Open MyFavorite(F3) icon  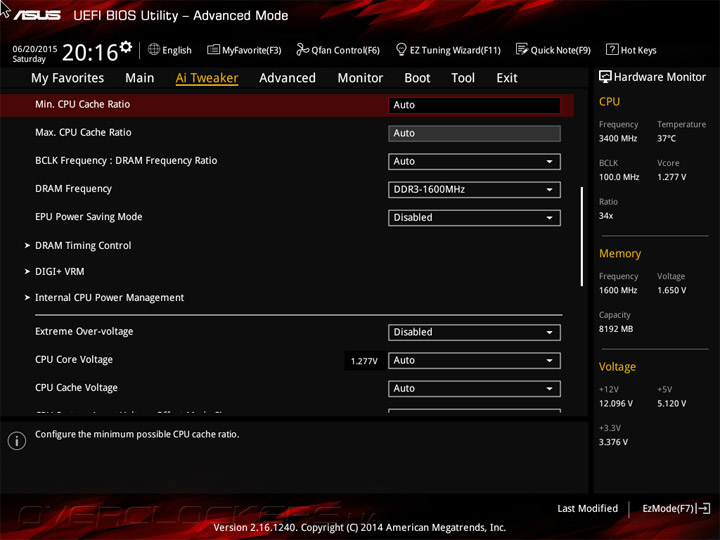point(213,50)
